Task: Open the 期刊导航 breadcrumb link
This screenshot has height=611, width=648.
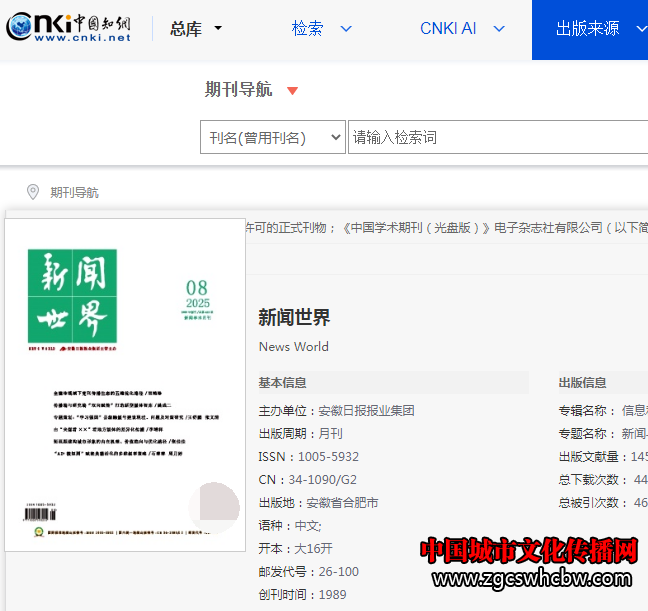Action: (x=75, y=193)
